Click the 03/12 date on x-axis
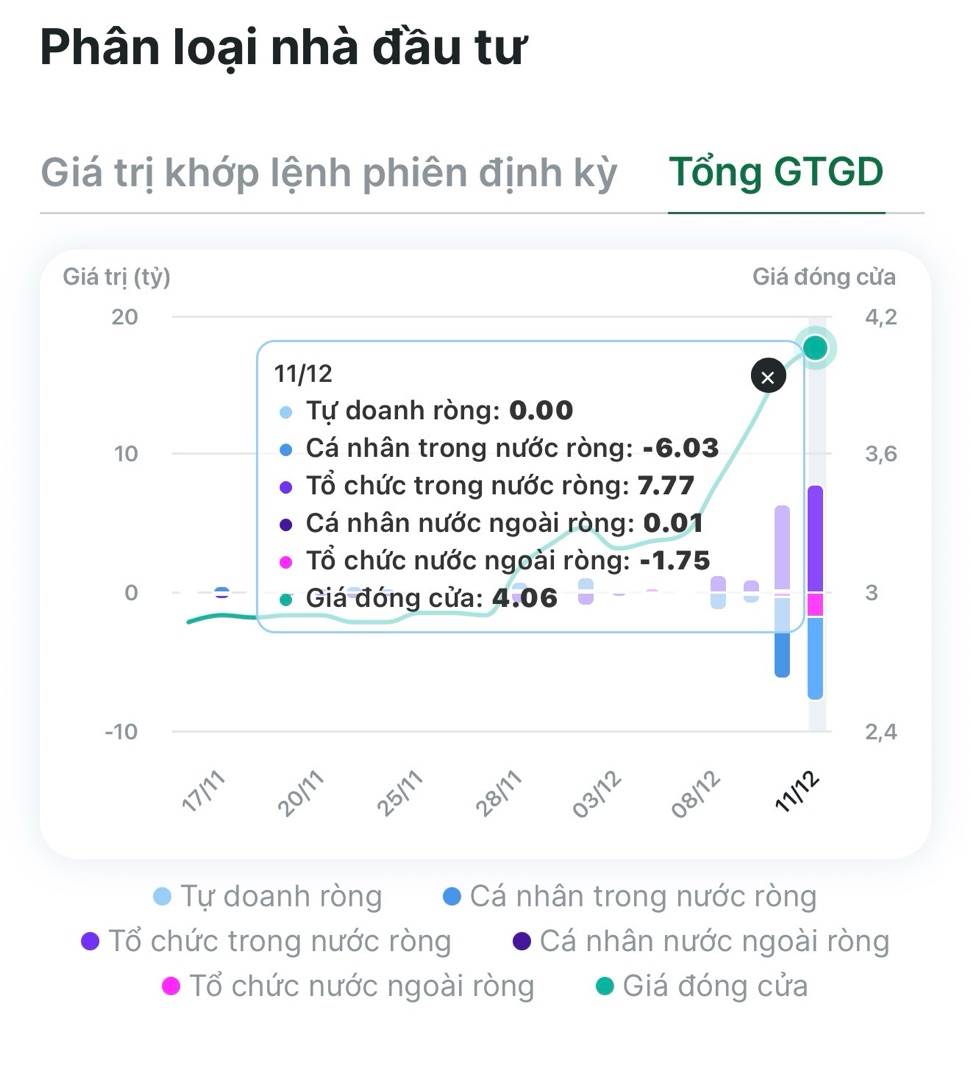The image size is (971, 1080). 598,794
